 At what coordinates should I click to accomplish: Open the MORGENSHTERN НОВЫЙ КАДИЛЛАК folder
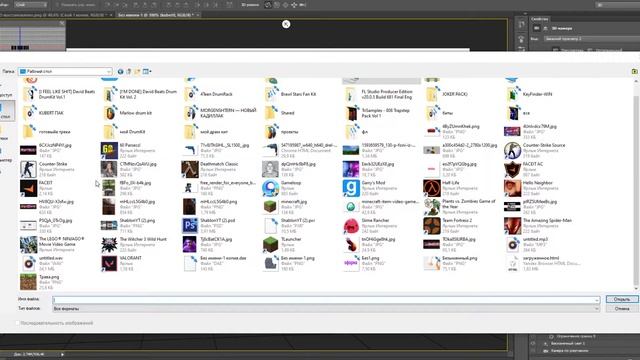[x=220, y=113]
